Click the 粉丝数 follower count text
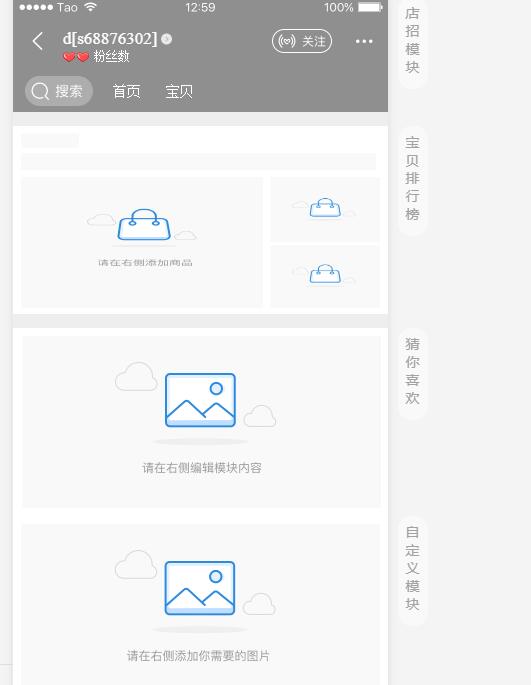Image resolution: width=531 pixels, height=685 pixels. (111, 57)
